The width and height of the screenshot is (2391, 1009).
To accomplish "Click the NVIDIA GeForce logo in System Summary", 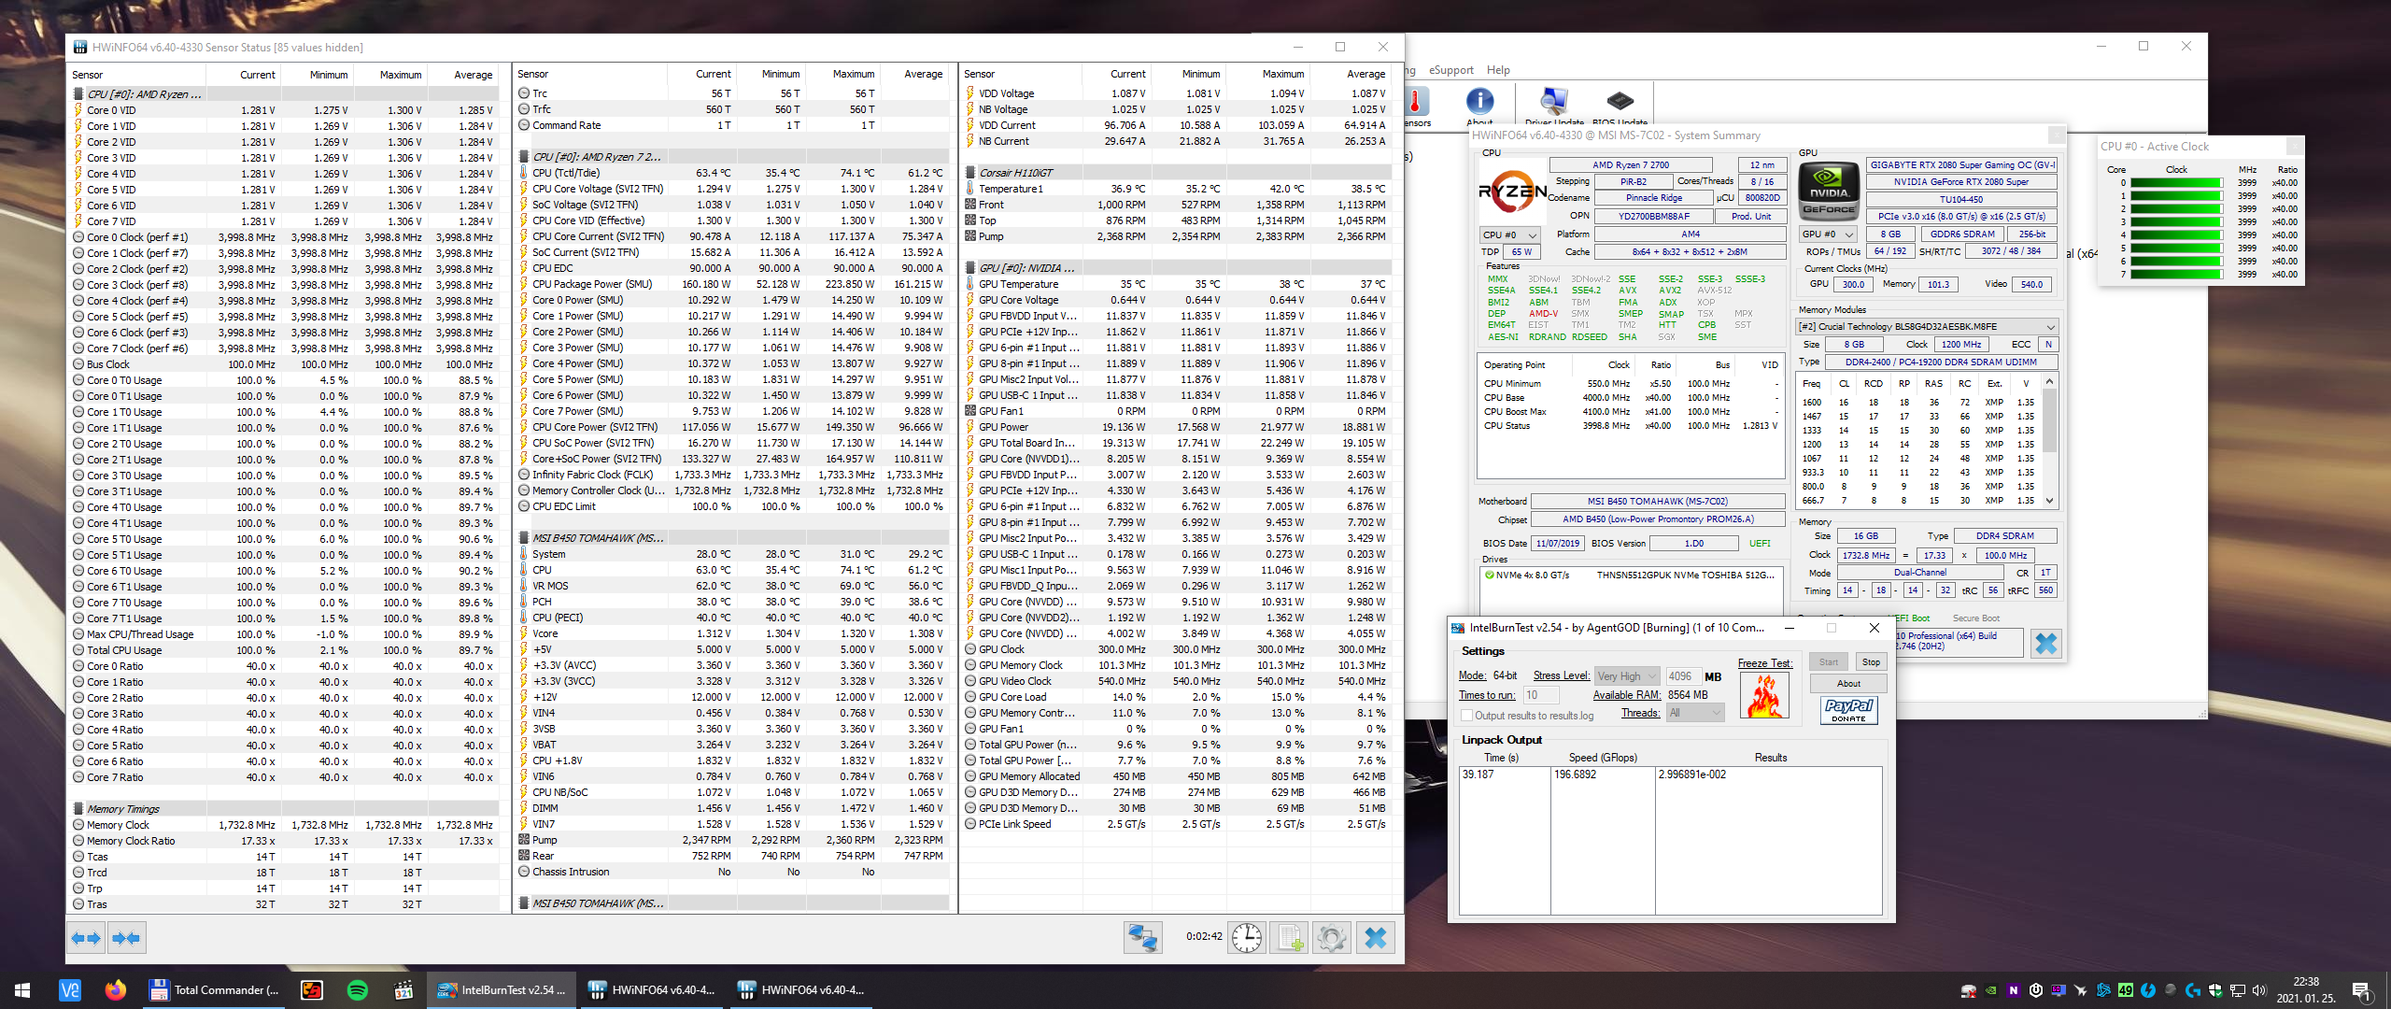I will [x=1829, y=190].
